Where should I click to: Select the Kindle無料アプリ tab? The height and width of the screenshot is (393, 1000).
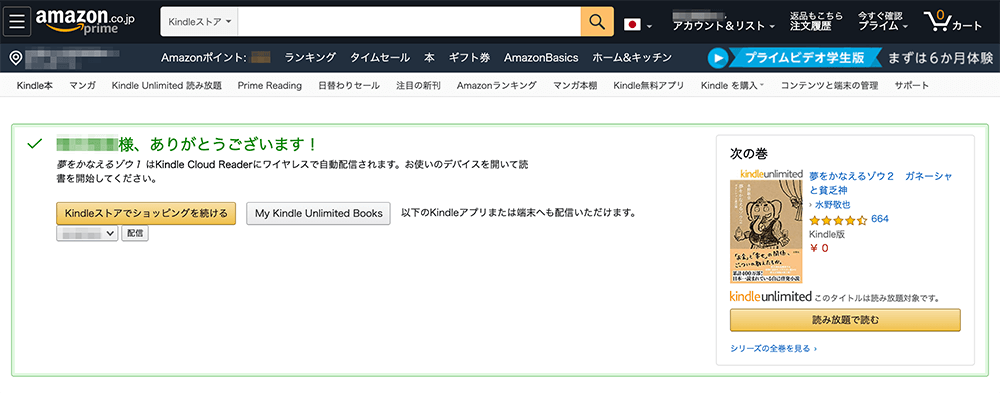(649, 85)
